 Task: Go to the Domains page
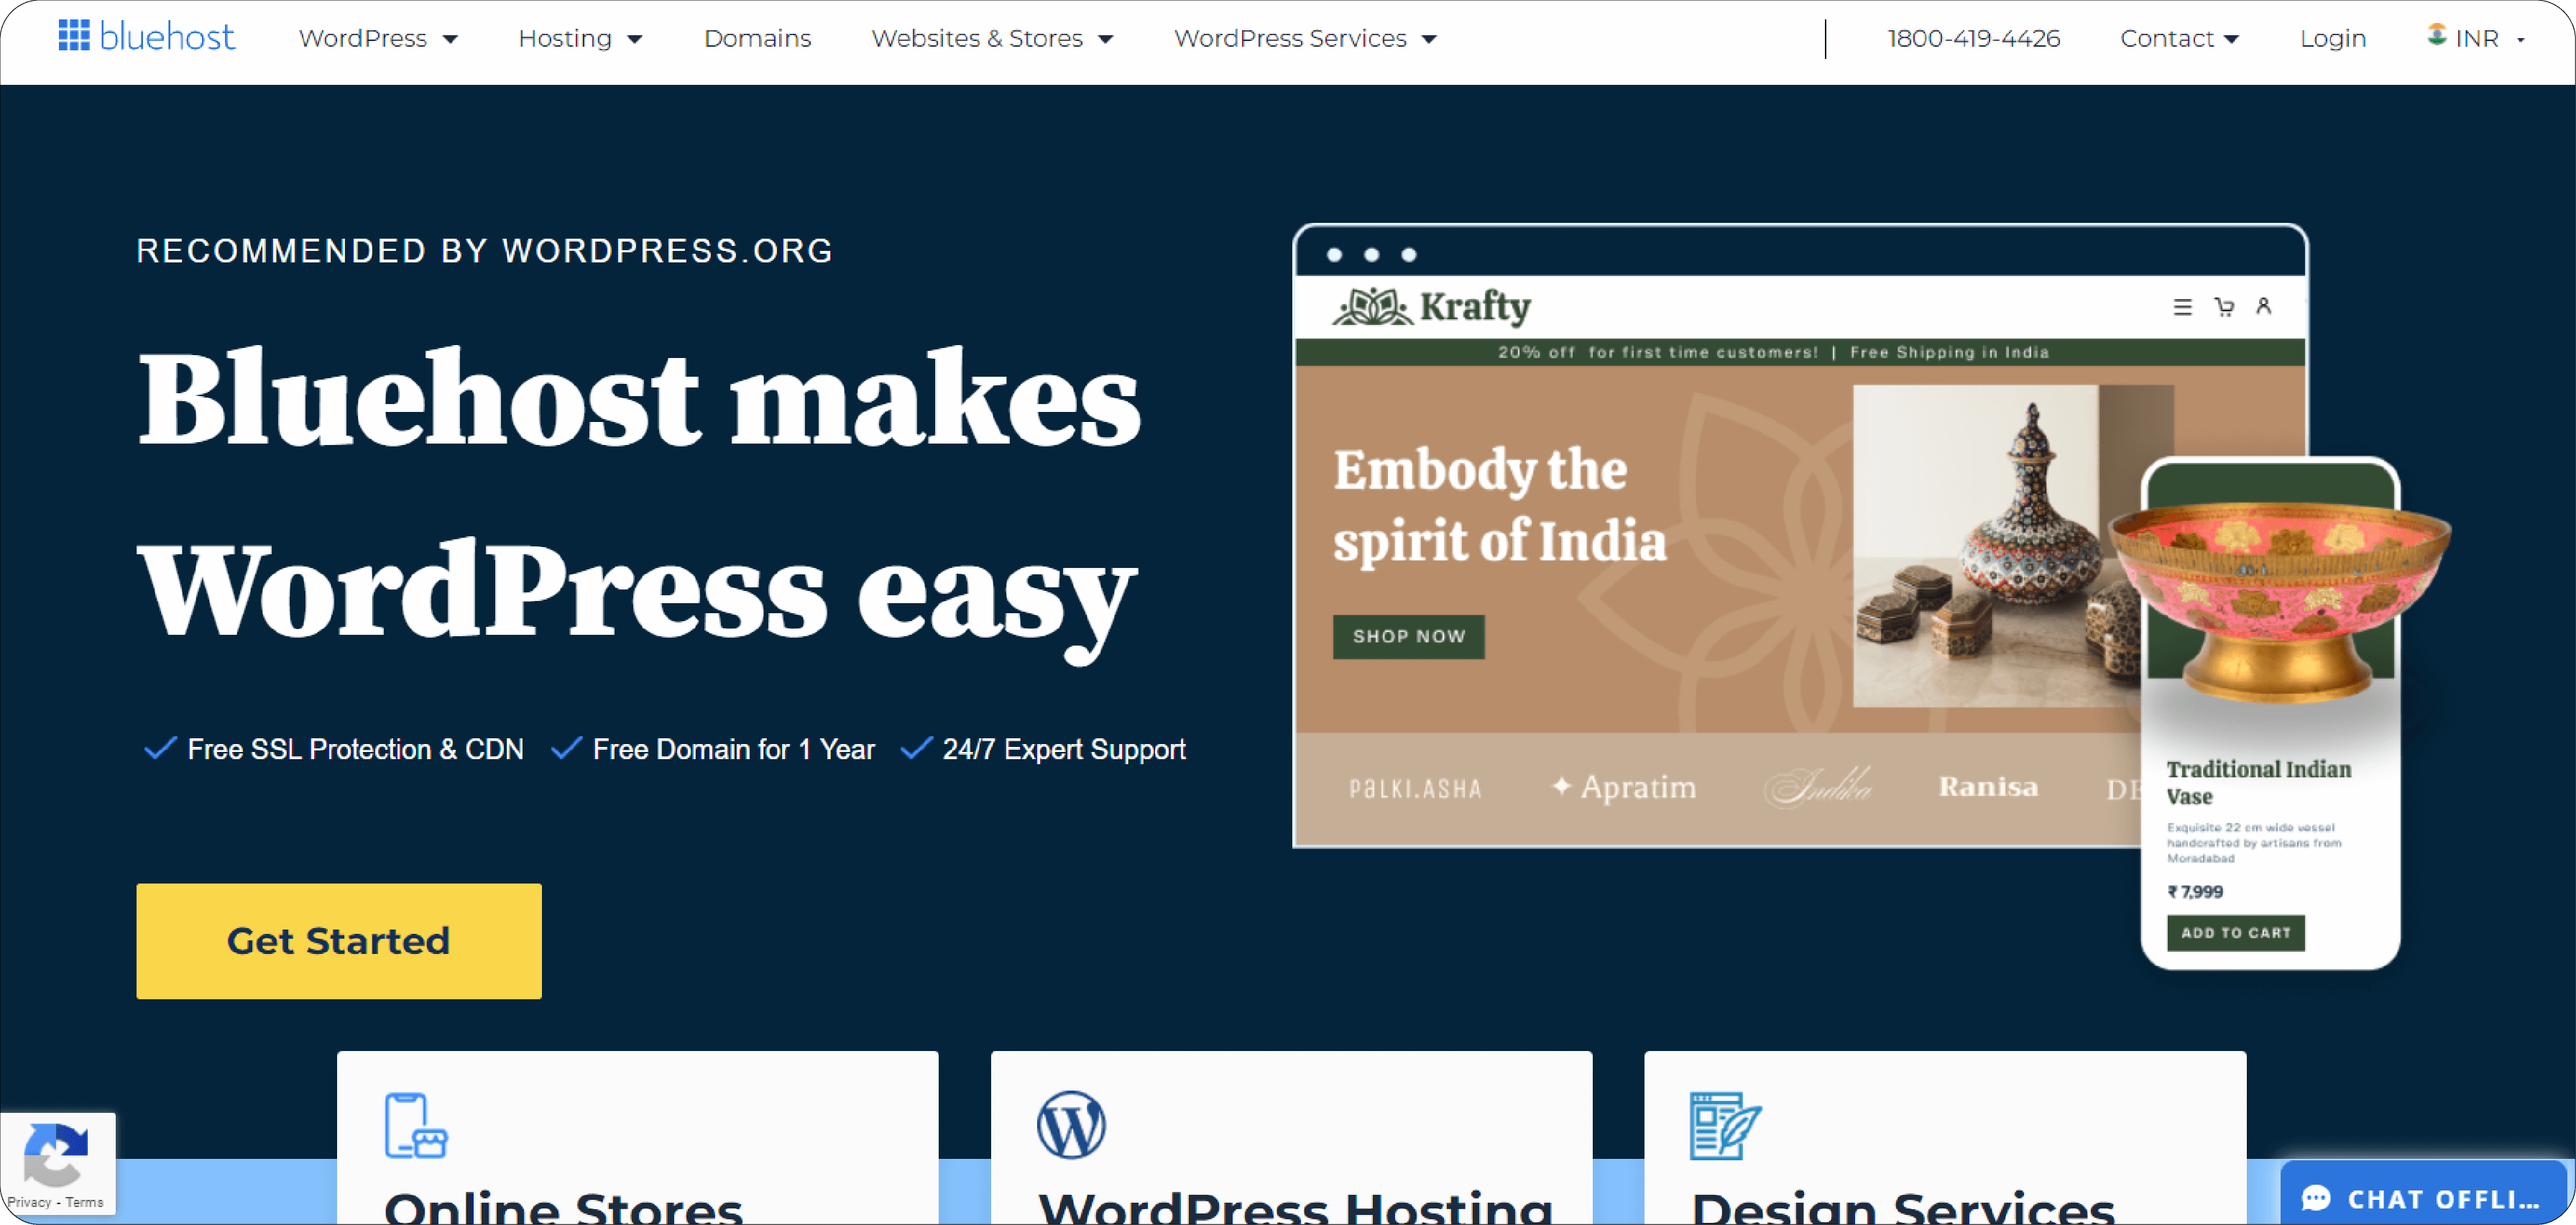(x=757, y=38)
